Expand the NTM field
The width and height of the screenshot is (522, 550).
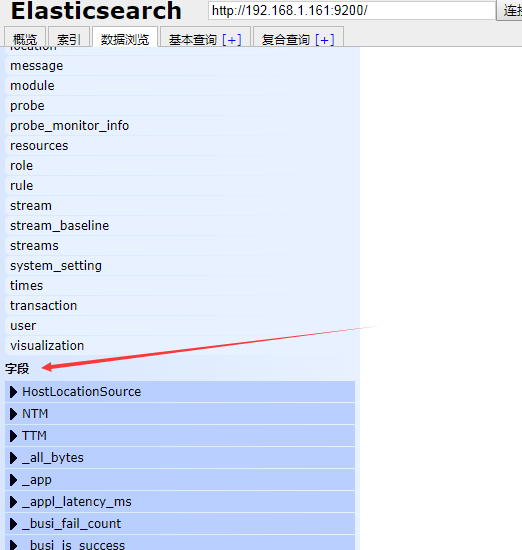tap(180, 414)
